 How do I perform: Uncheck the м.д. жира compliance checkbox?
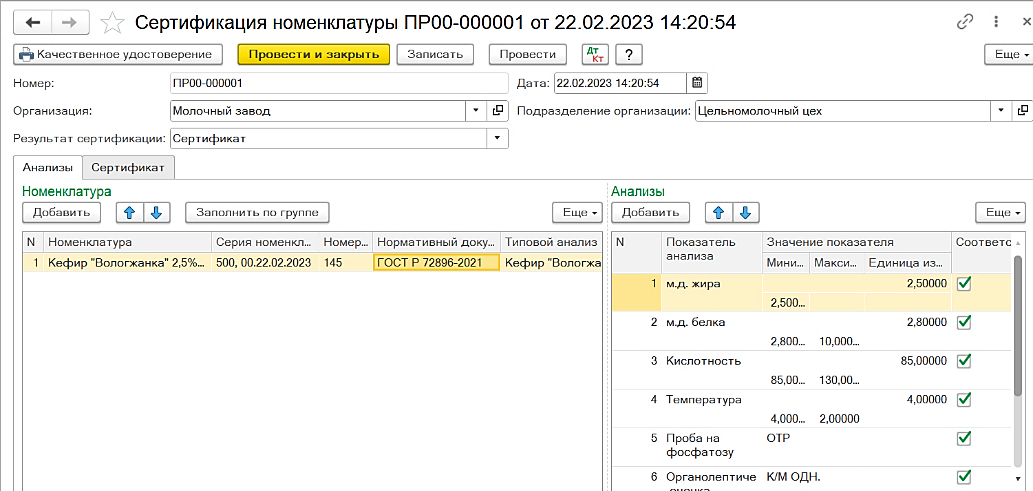click(964, 284)
